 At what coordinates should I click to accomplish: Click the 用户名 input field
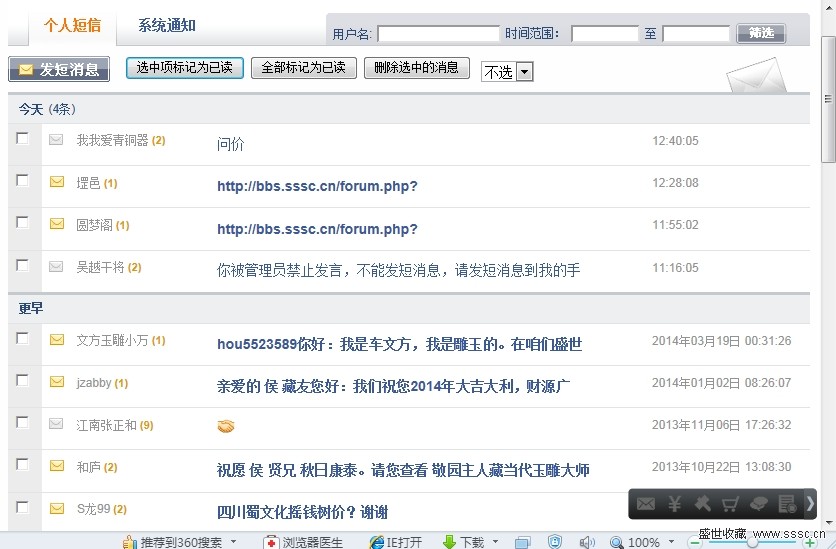pyautogui.click(x=438, y=34)
